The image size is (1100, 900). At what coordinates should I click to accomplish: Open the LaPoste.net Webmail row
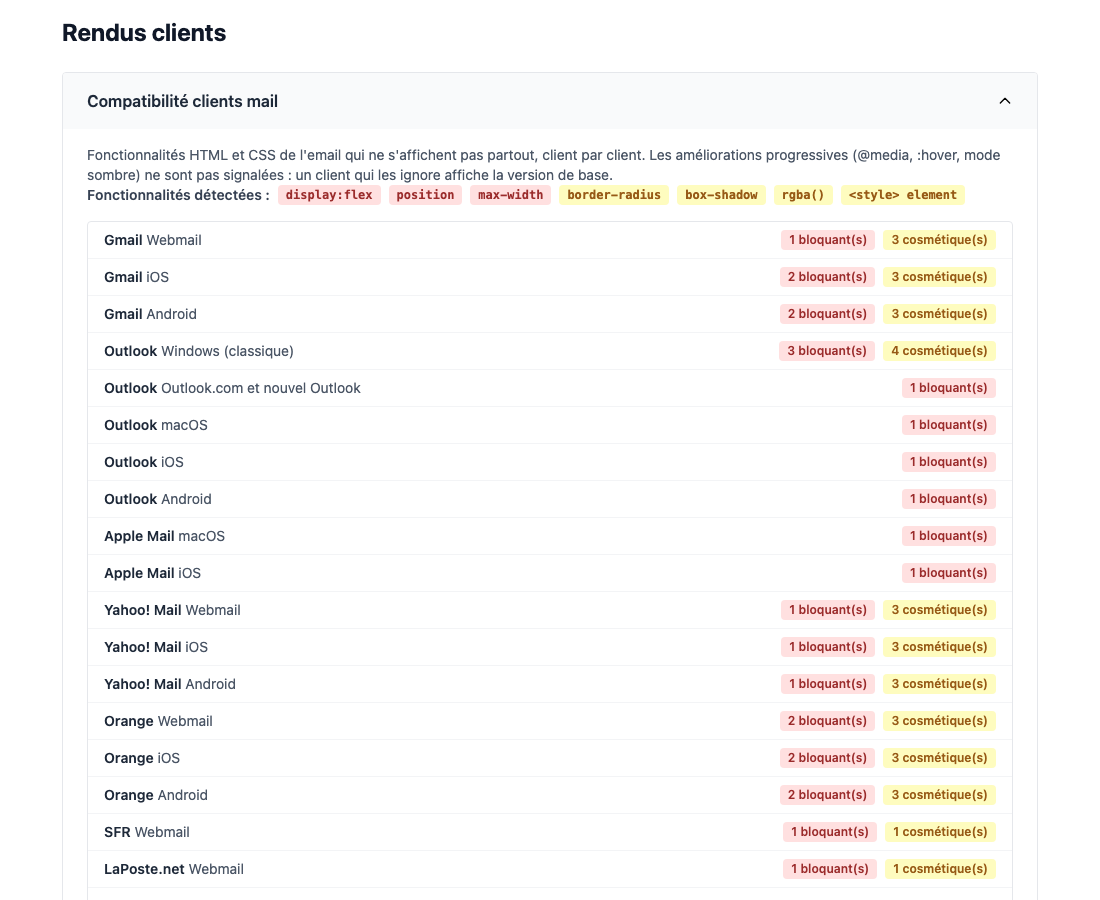point(549,869)
